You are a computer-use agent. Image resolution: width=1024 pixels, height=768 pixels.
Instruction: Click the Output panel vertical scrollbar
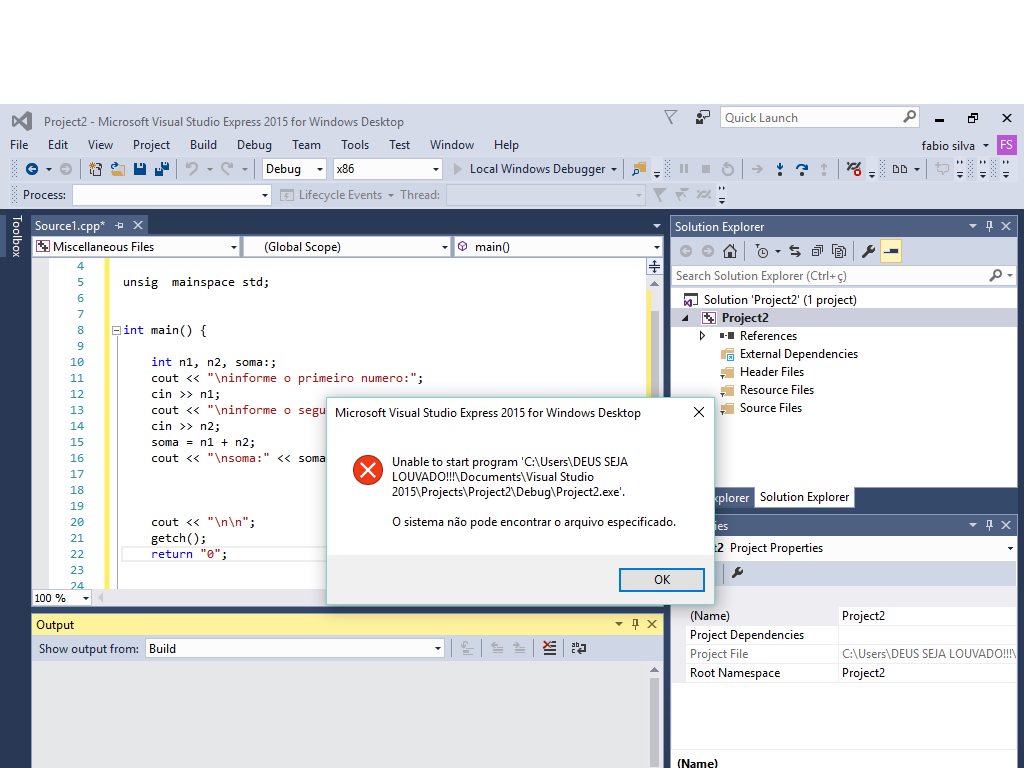(x=654, y=716)
